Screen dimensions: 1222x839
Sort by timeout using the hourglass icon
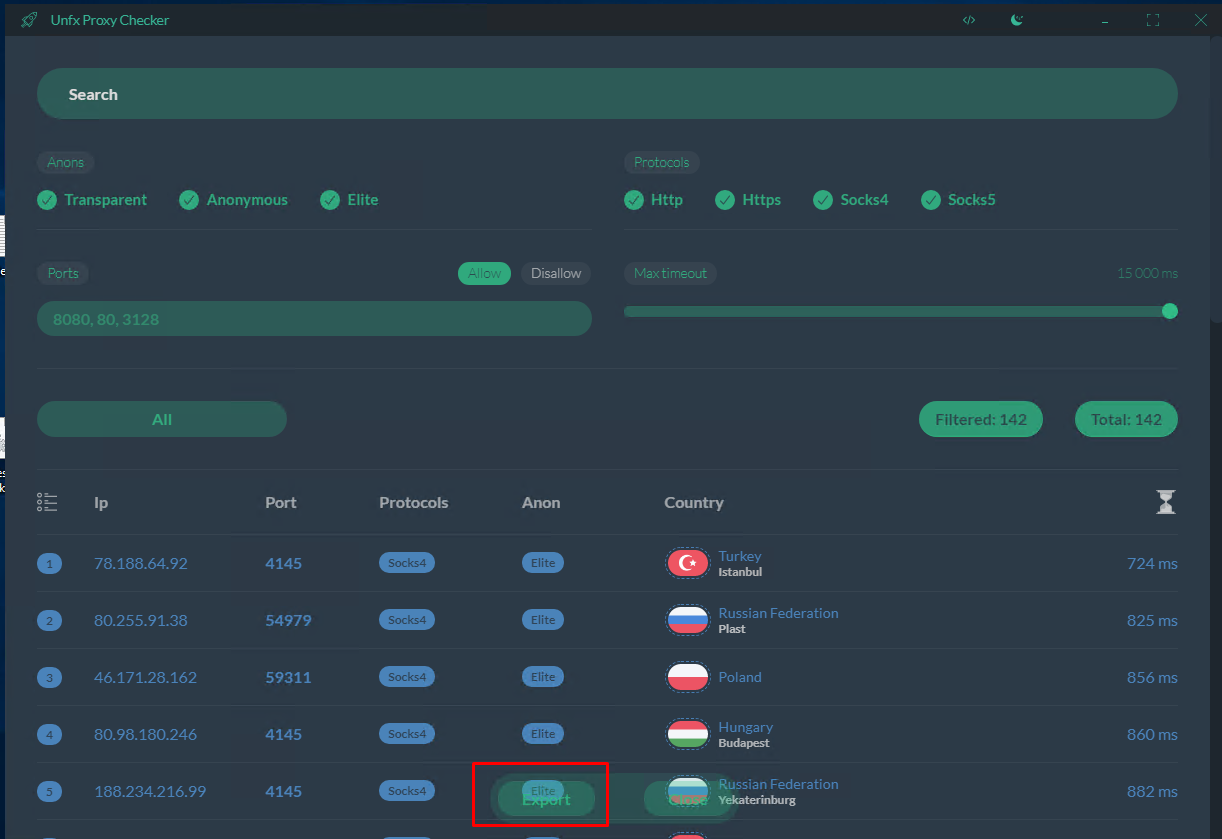pyautogui.click(x=1165, y=503)
